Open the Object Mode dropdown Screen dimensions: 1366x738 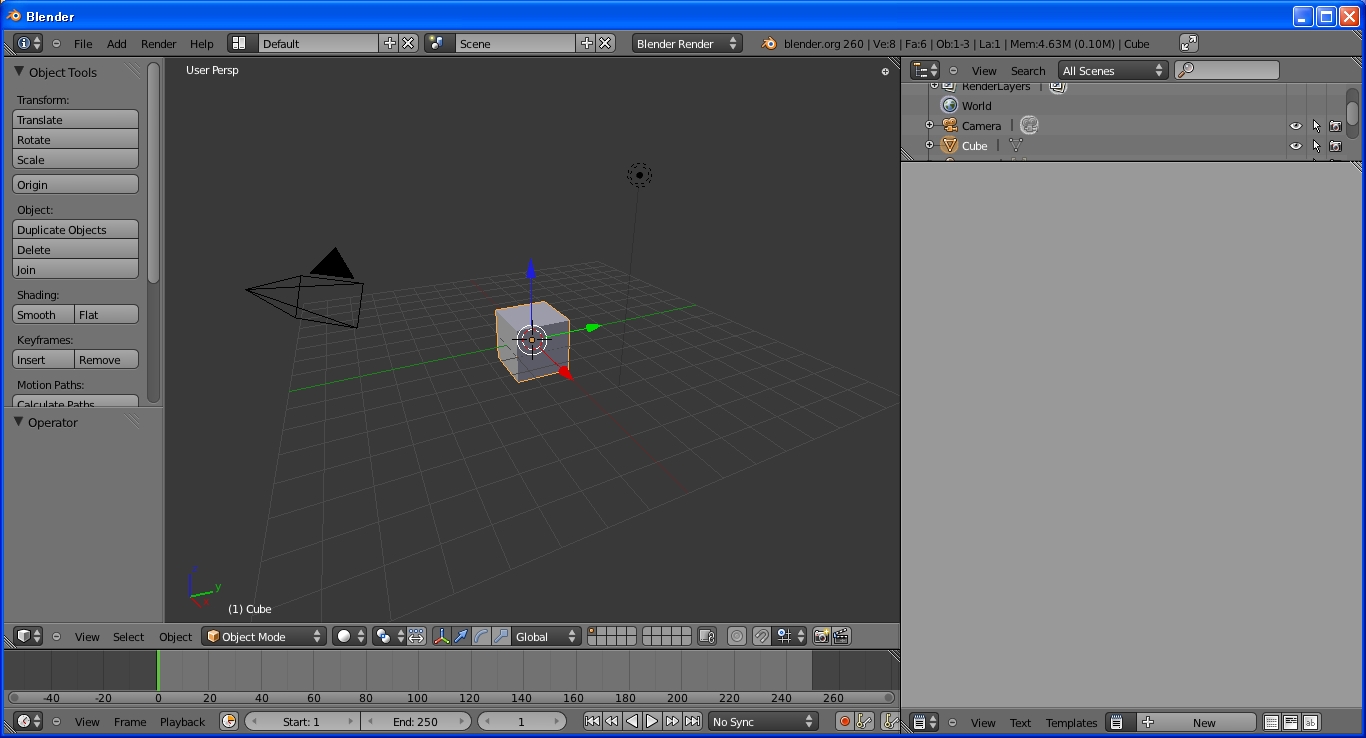(263, 636)
